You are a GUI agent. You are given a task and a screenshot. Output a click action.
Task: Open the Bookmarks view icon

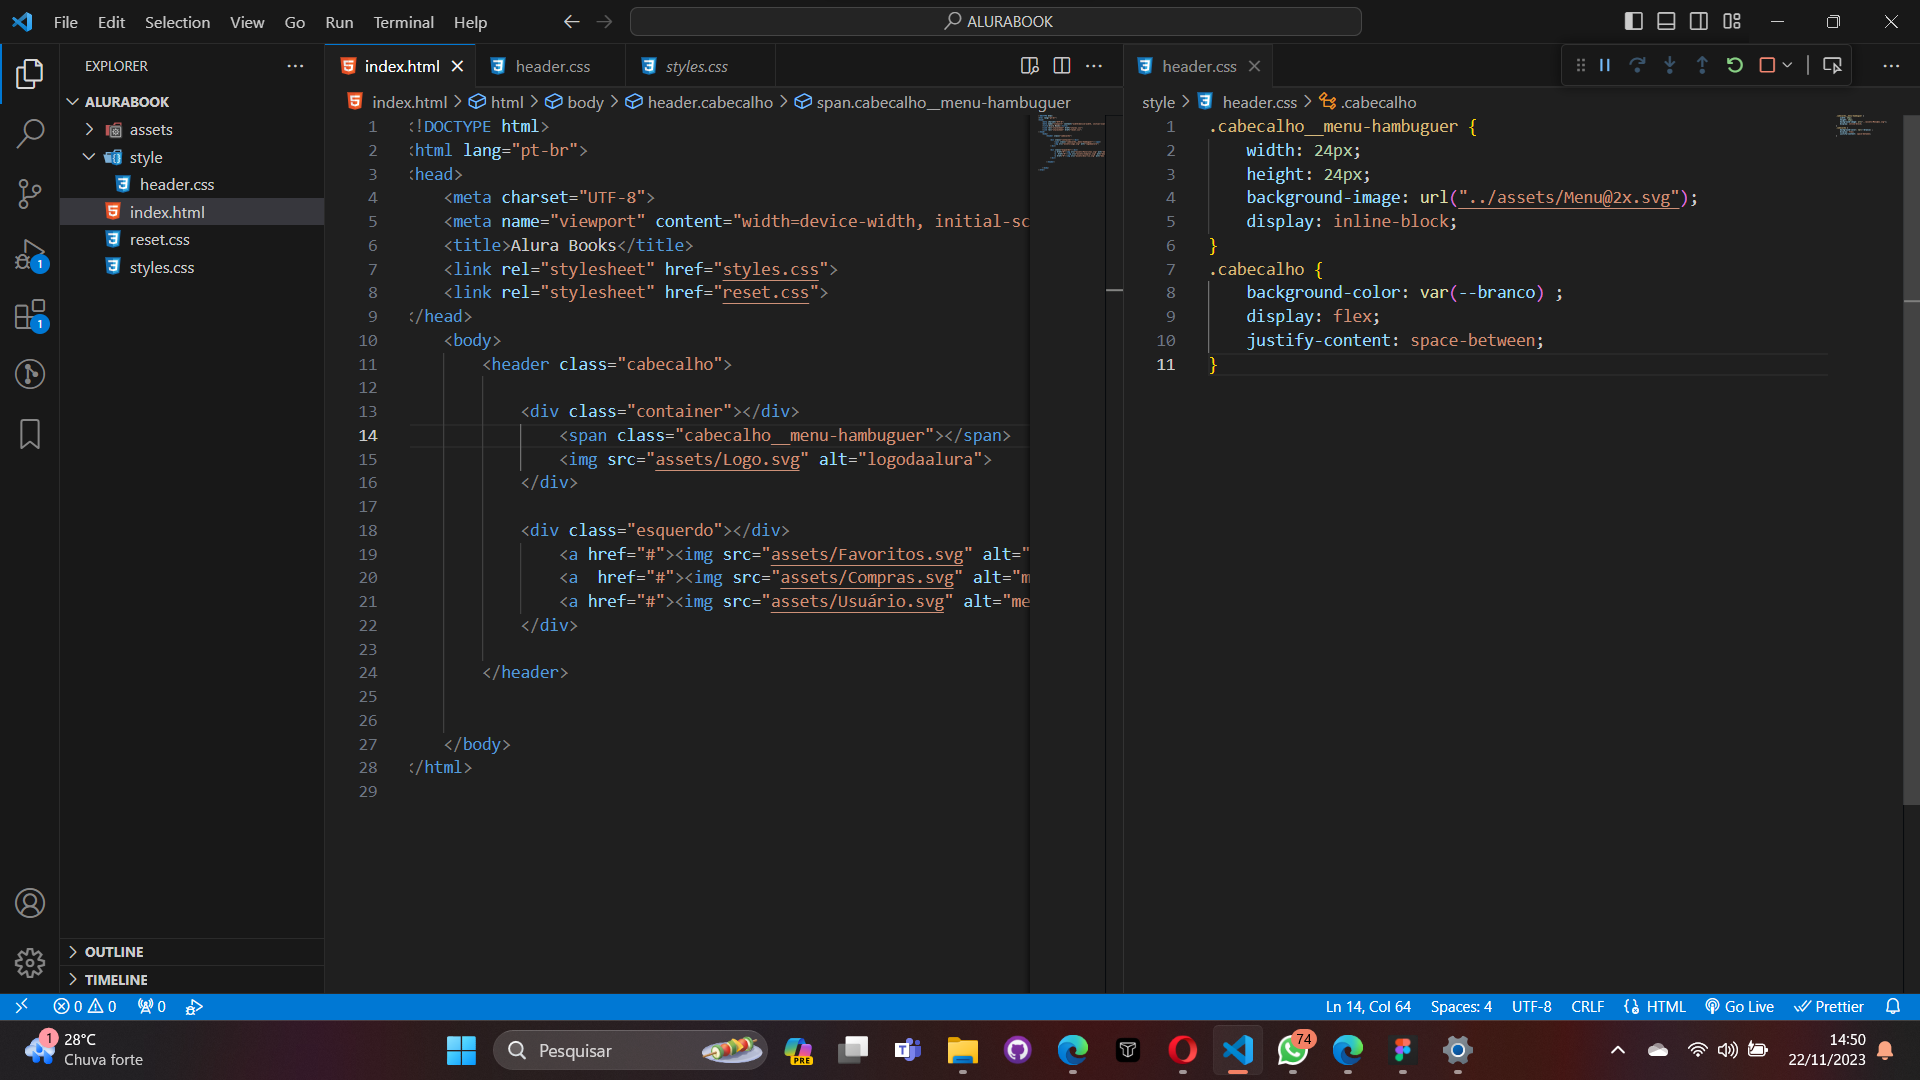click(x=30, y=434)
